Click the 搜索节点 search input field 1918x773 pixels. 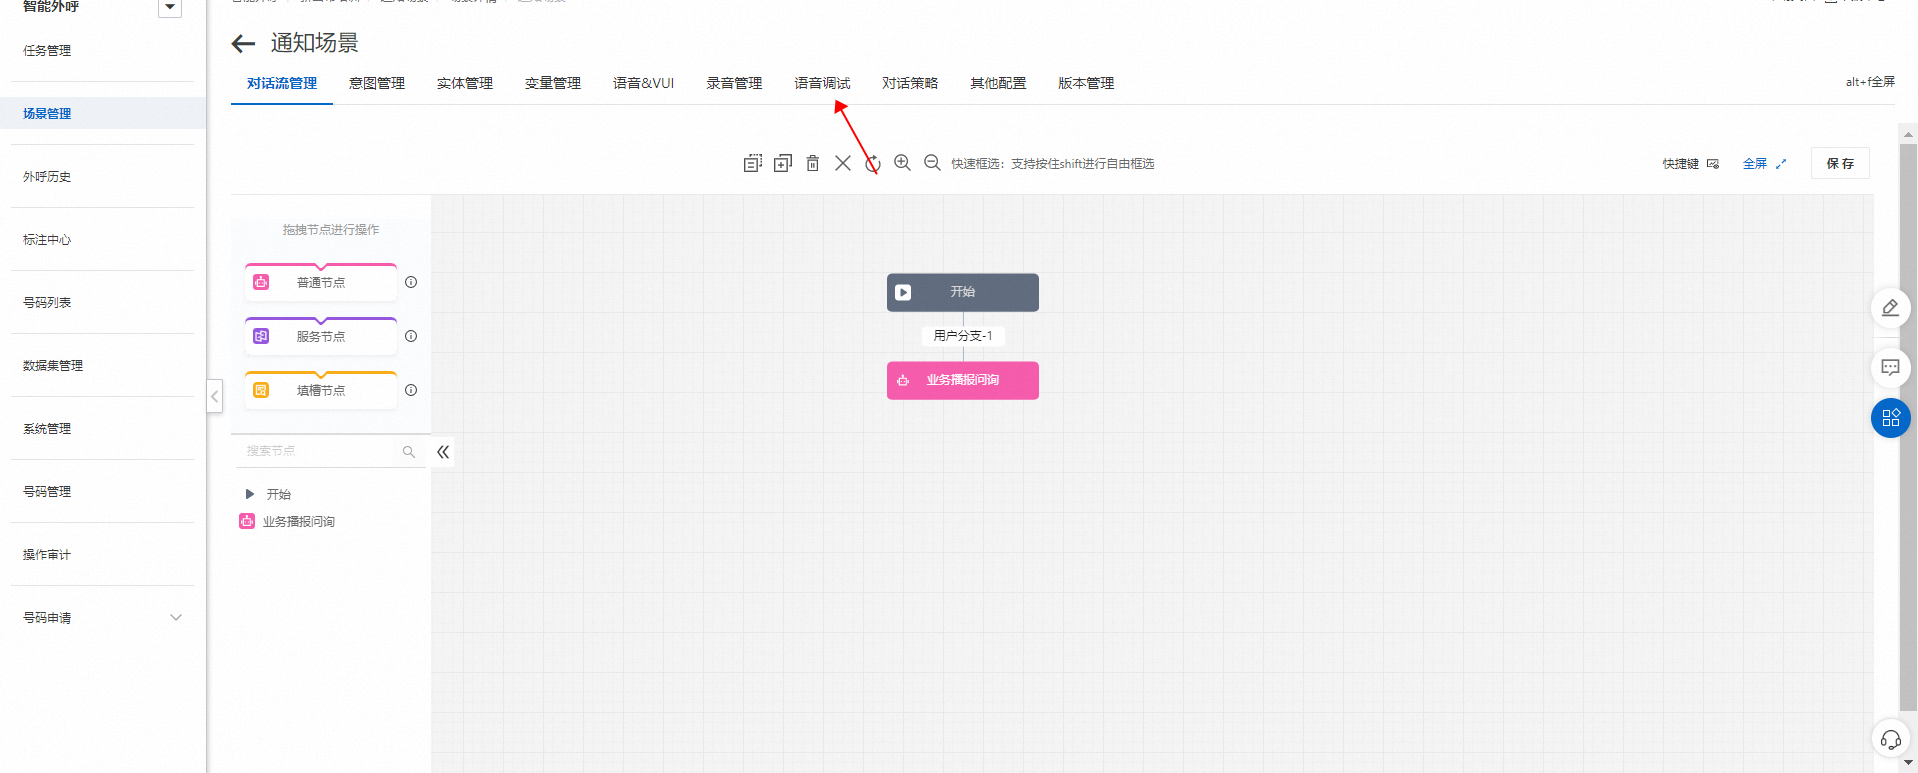(x=330, y=451)
